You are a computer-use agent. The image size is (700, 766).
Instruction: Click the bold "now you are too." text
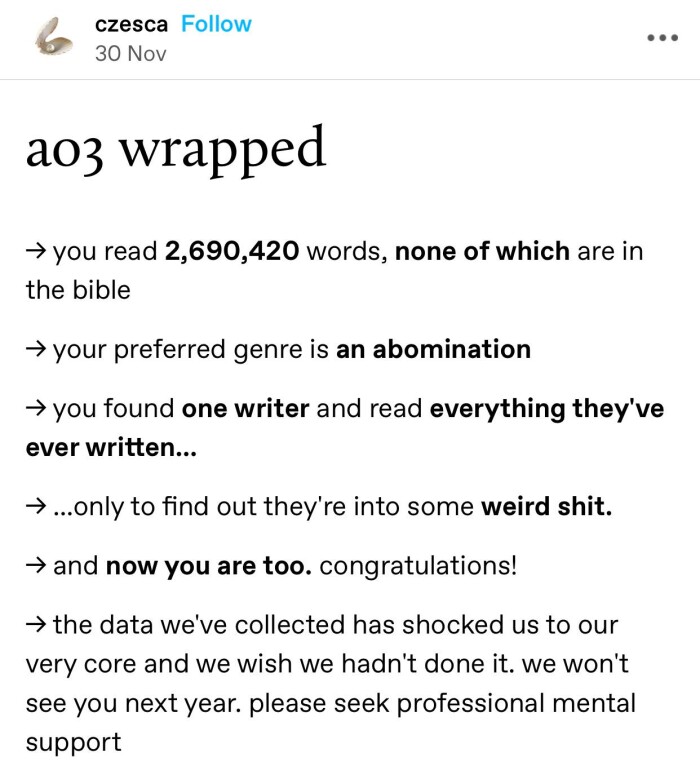(x=209, y=566)
